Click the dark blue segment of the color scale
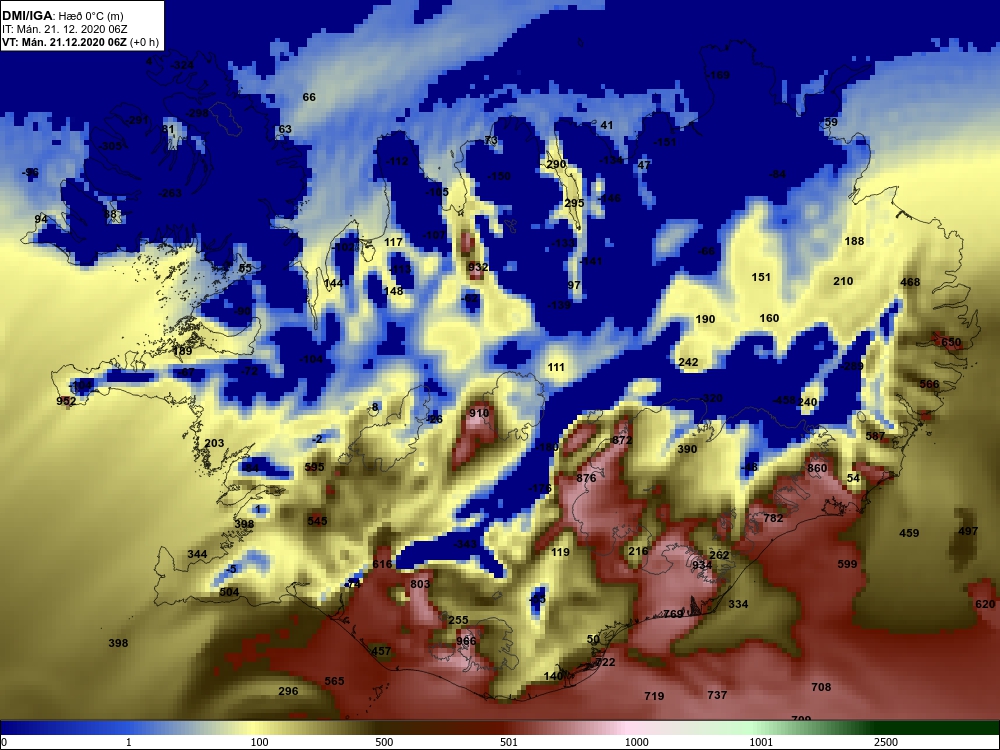Image resolution: width=1000 pixels, height=750 pixels. click(x=64, y=728)
